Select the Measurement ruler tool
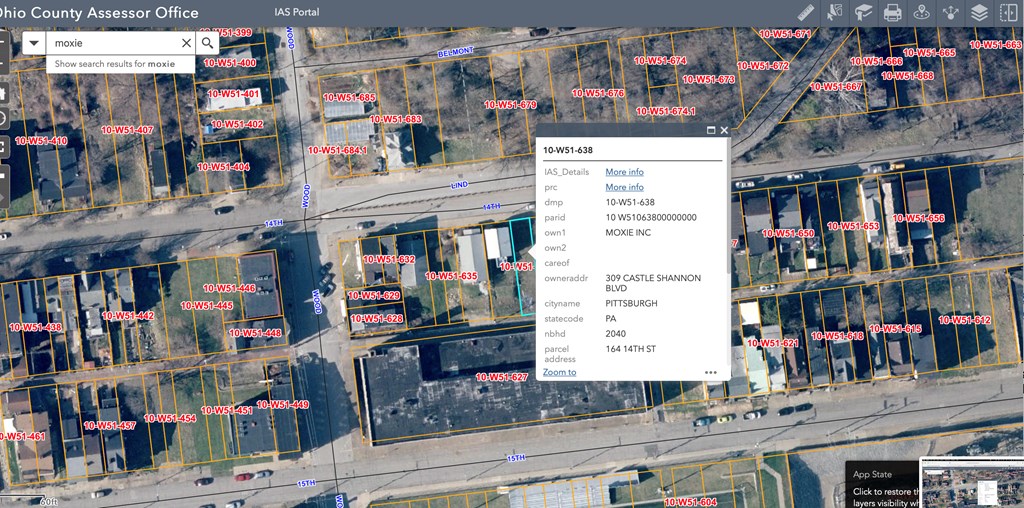This screenshot has height=508, width=1024. click(x=806, y=13)
